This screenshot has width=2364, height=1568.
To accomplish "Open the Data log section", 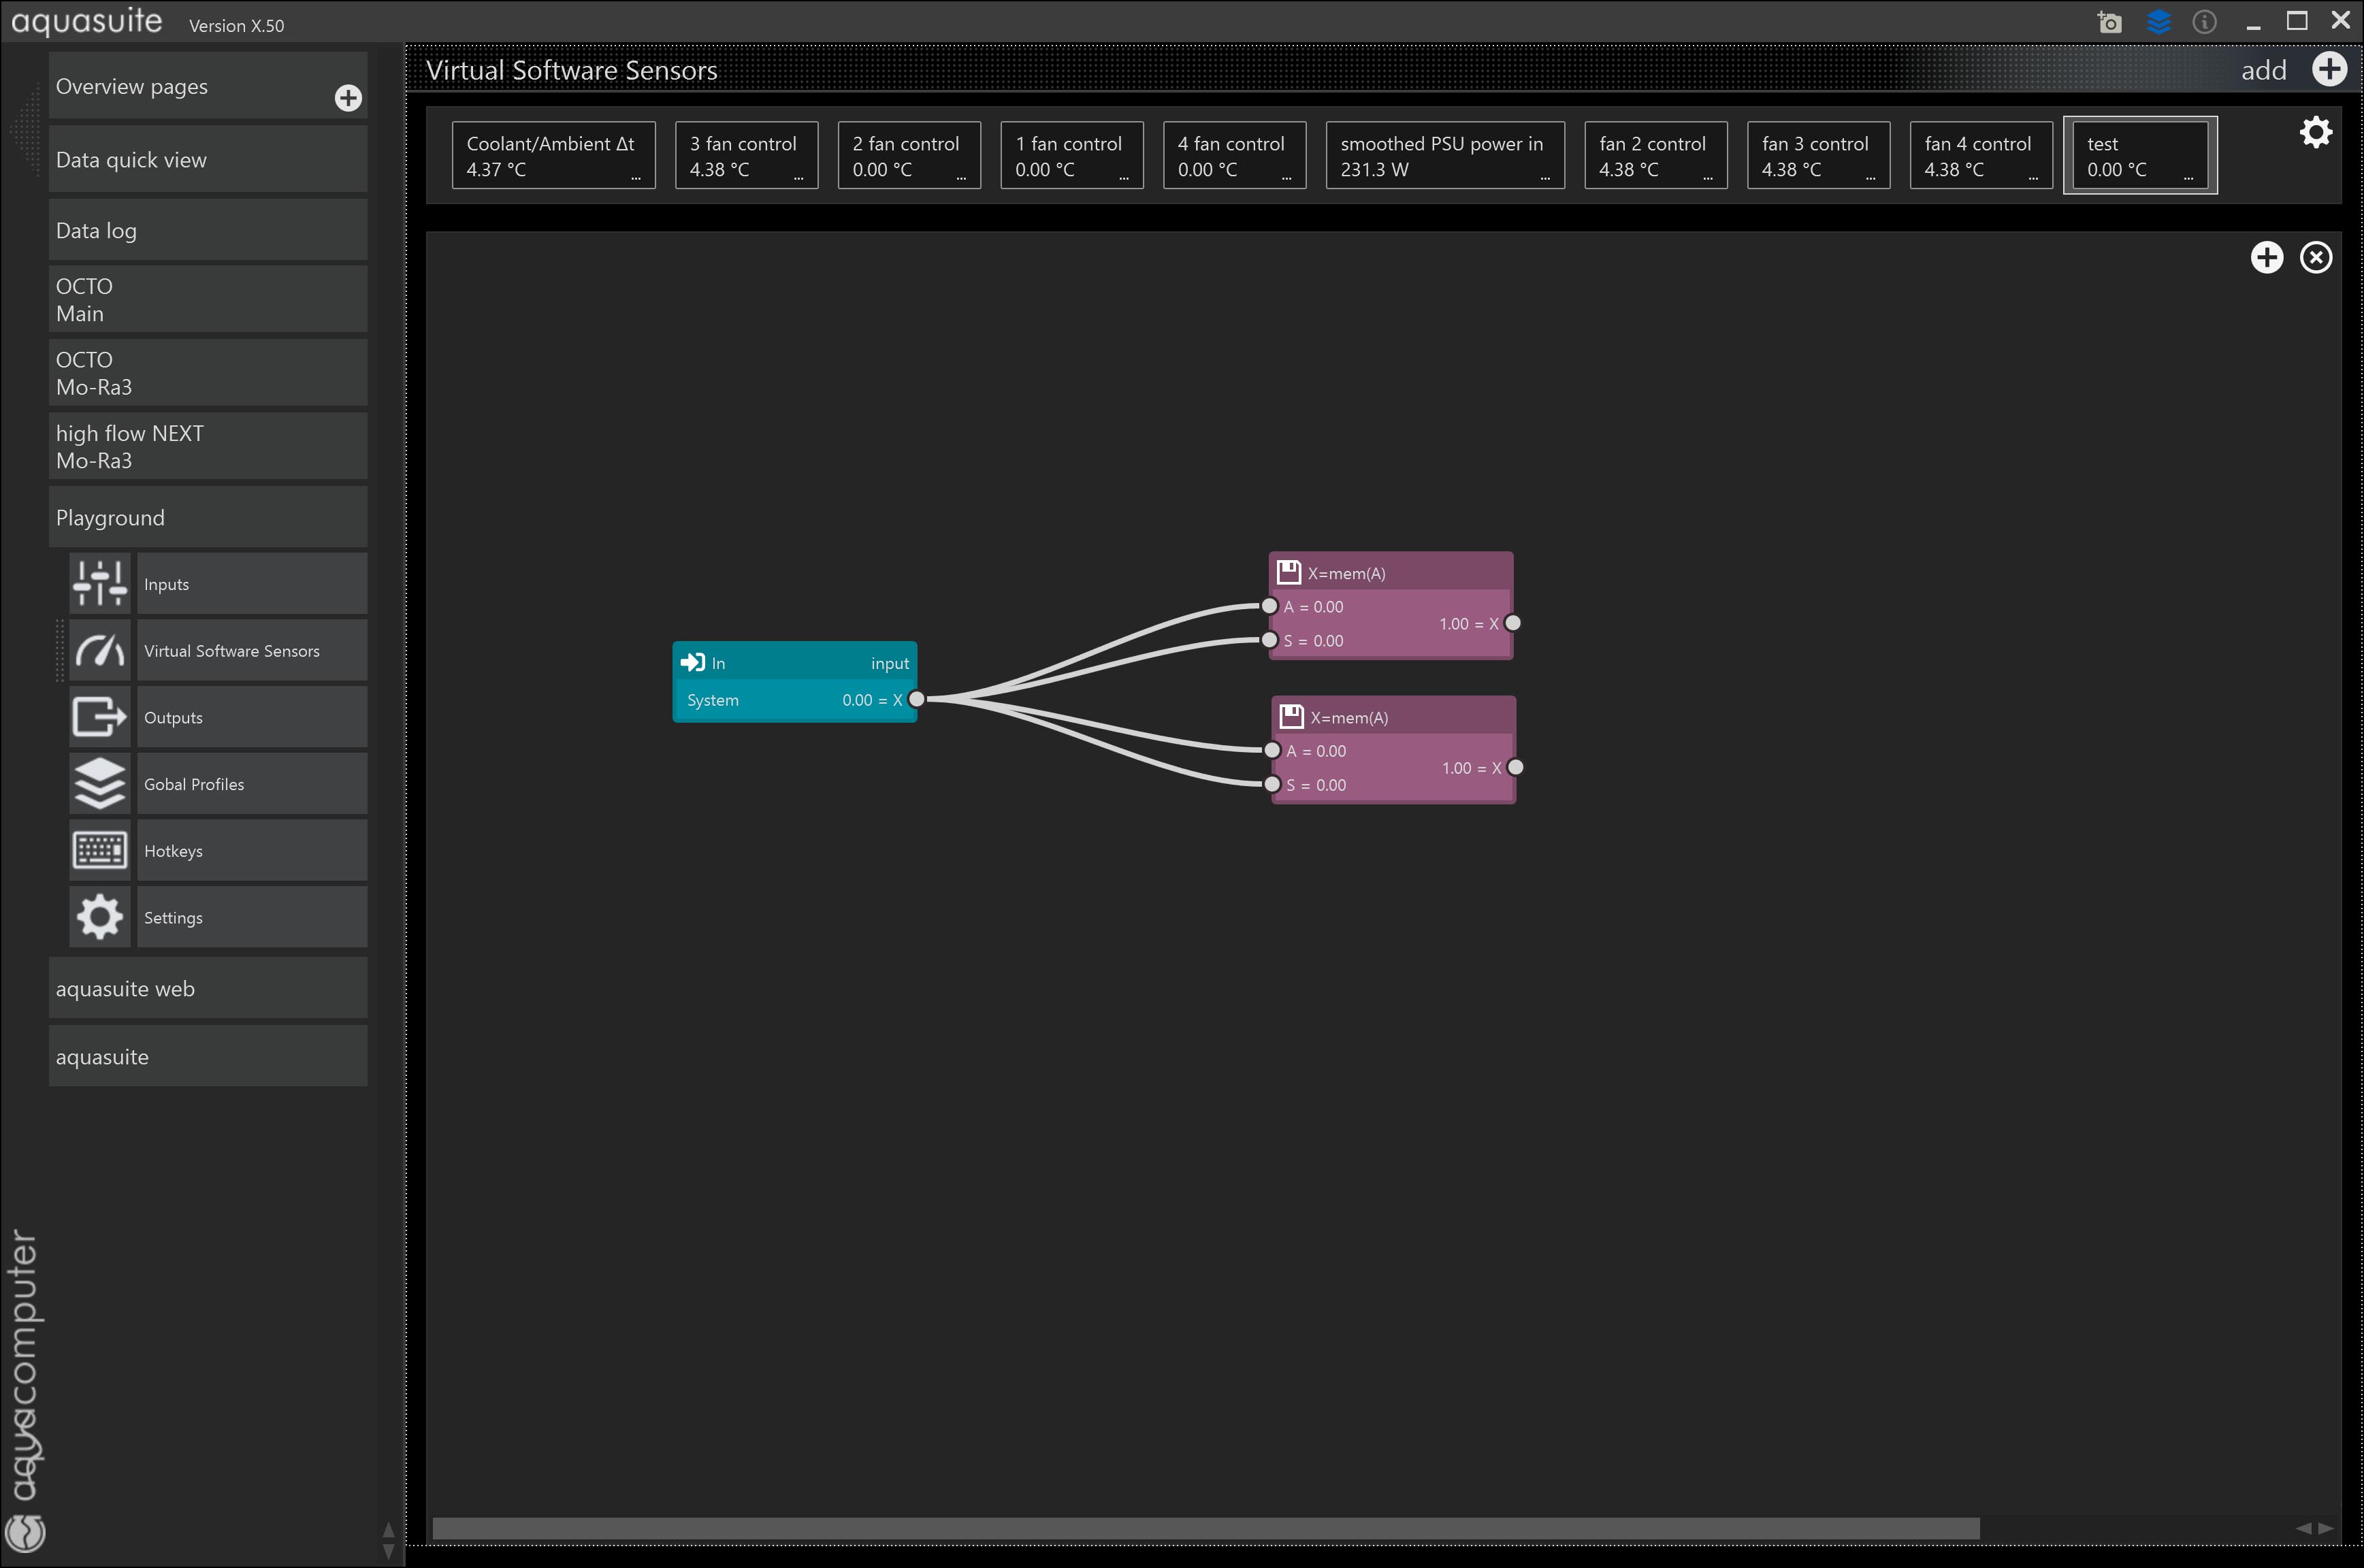I will pyautogui.click(x=208, y=230).
